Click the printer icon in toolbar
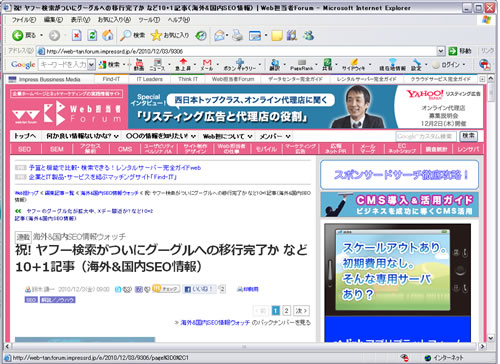Image resolution: width=500 pixels, height=364 pixels. [x=237, y=35]
